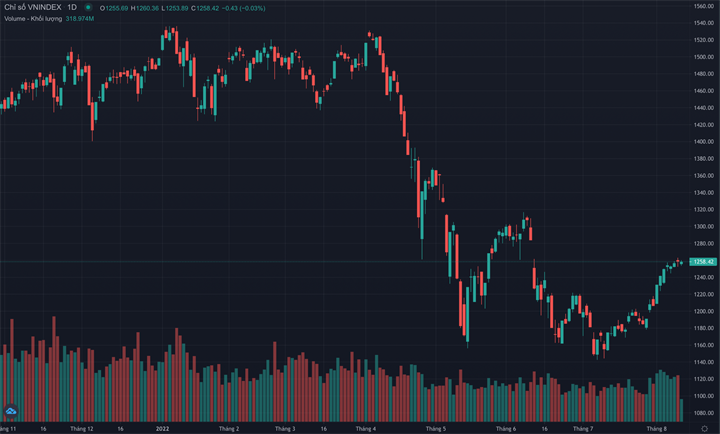Click the 'Tháng 7' time axis label
Image resolution: width=720 pixels, height=434 pixels.
pyautogui.click(x=583, y=428)
